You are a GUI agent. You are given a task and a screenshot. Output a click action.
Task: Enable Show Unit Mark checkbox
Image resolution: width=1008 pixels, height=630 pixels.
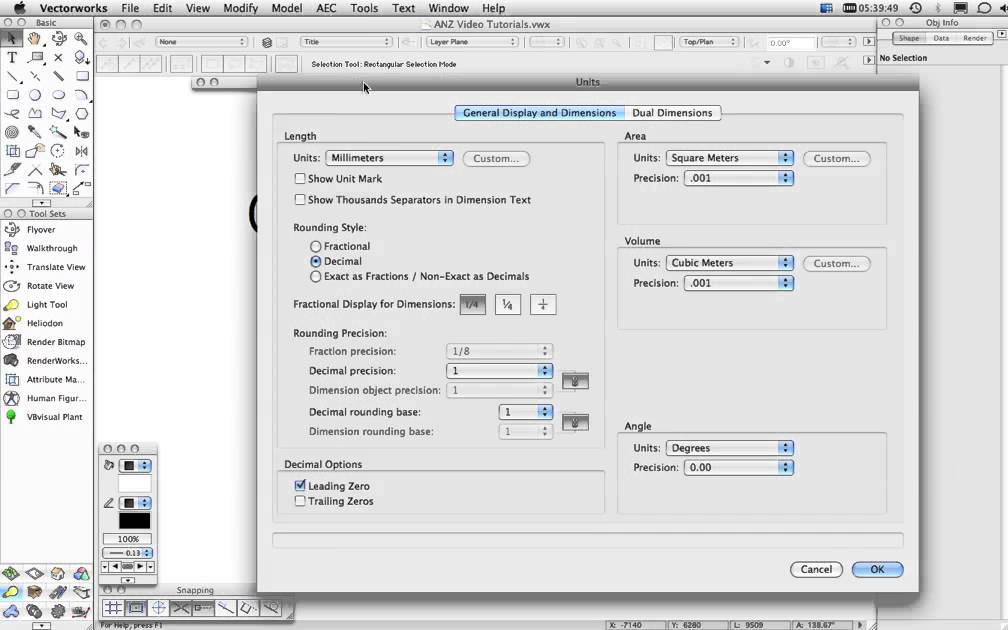[300, 179]
